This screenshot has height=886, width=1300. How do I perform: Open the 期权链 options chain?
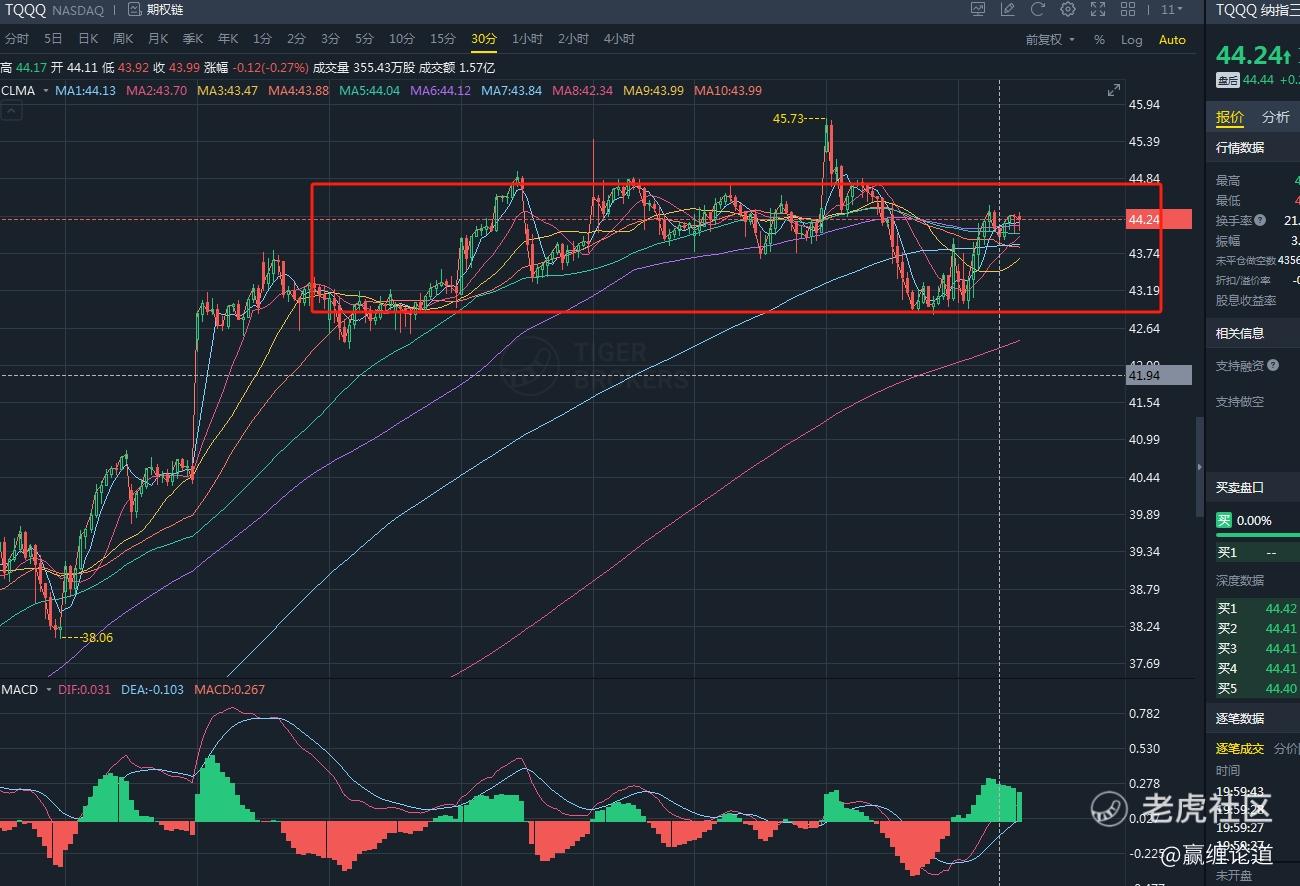click(155, 10)
